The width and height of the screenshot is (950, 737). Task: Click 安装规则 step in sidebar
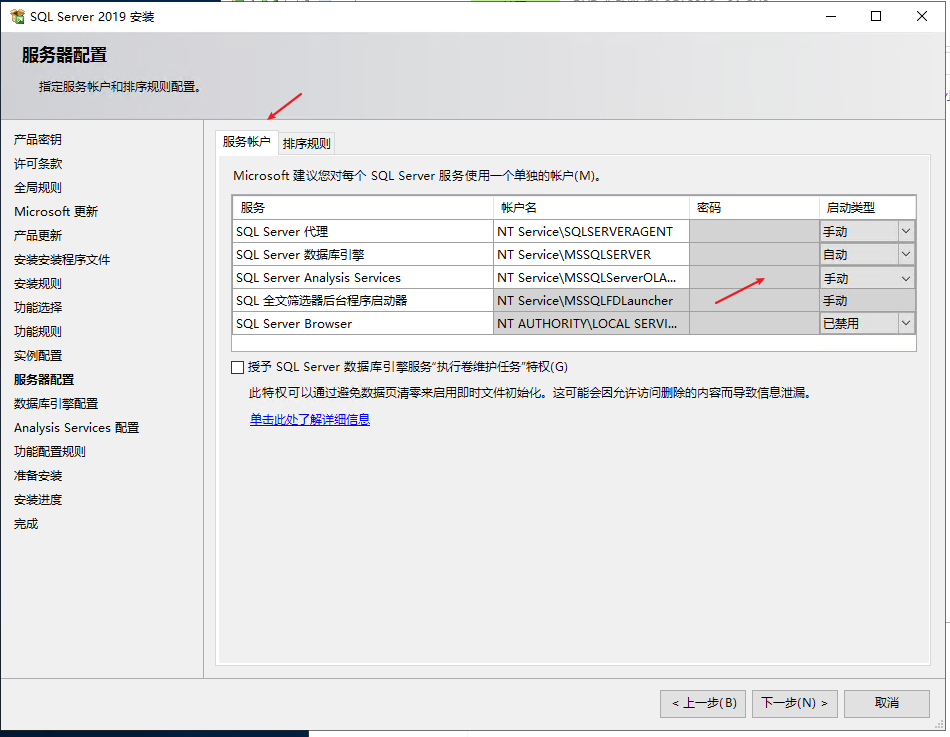pos(38,284)
